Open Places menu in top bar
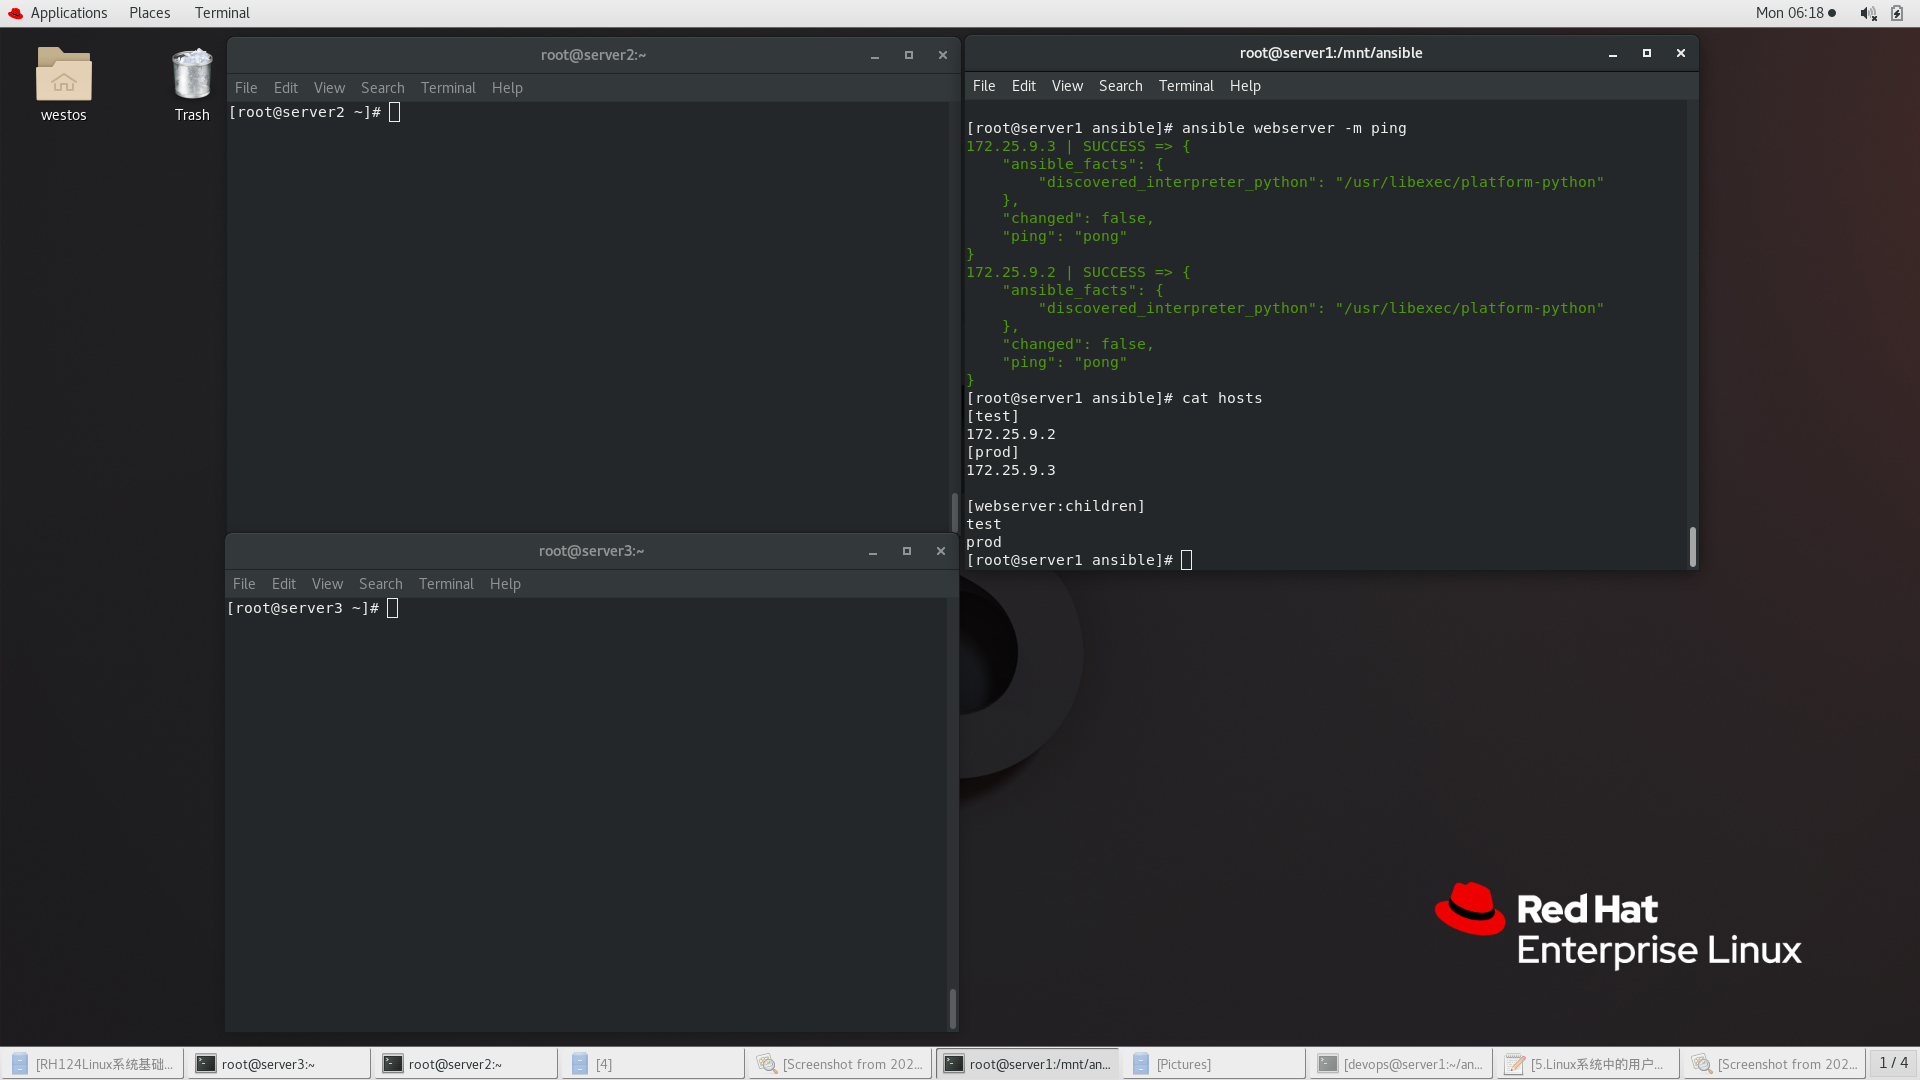Screen dimensions: 1920x1080 coord(149,13)
